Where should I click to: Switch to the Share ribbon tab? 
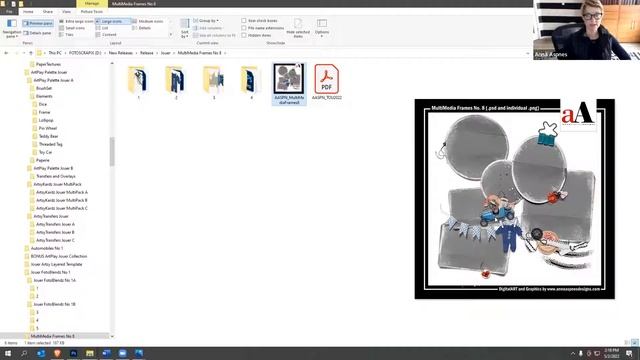point(48,12)
